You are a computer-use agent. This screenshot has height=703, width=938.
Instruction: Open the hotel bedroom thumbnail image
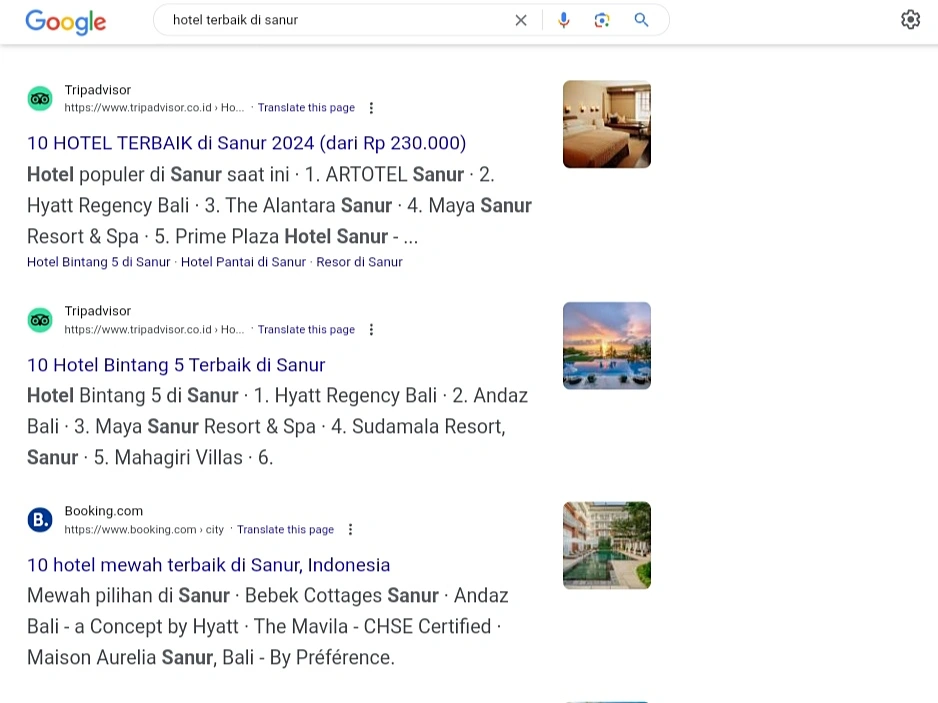607,124
